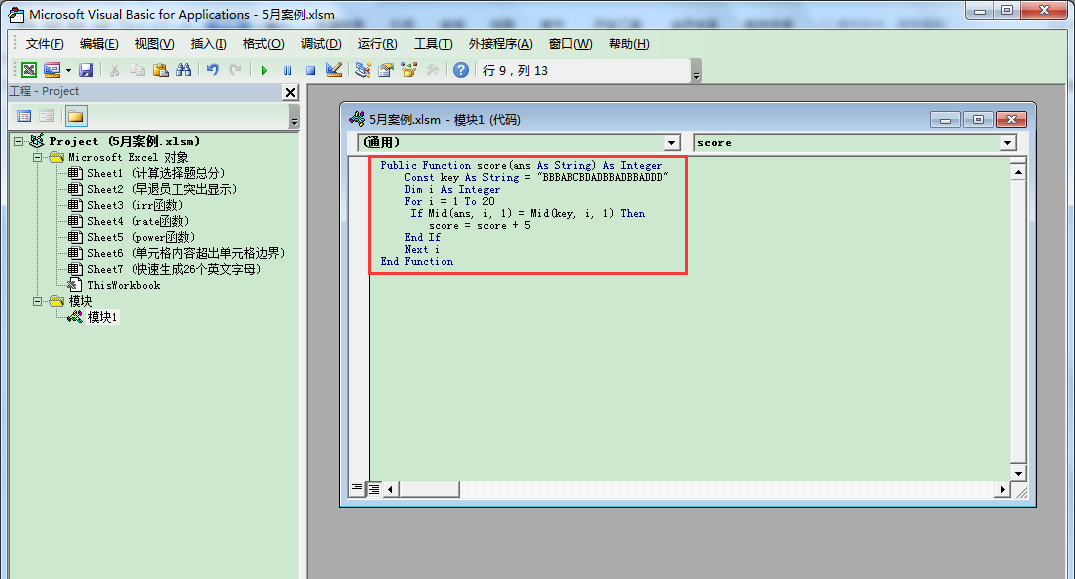The width and height of the screenshot is (1075, 579).
Task: Open the 调试(D) menu
Action: coord(321,44)
